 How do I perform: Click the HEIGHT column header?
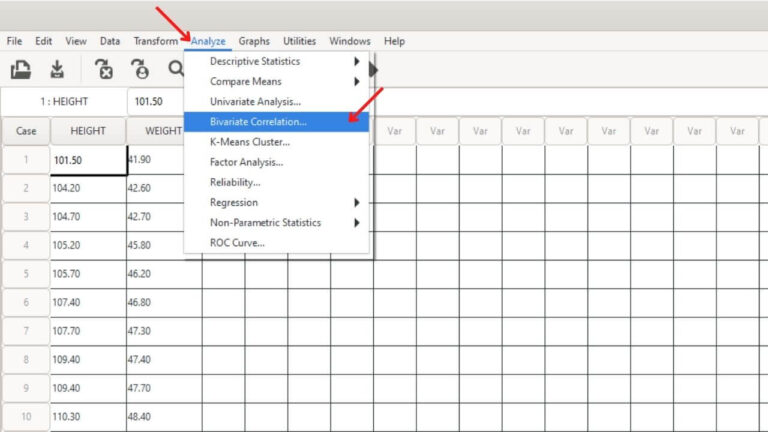point(88,131)
